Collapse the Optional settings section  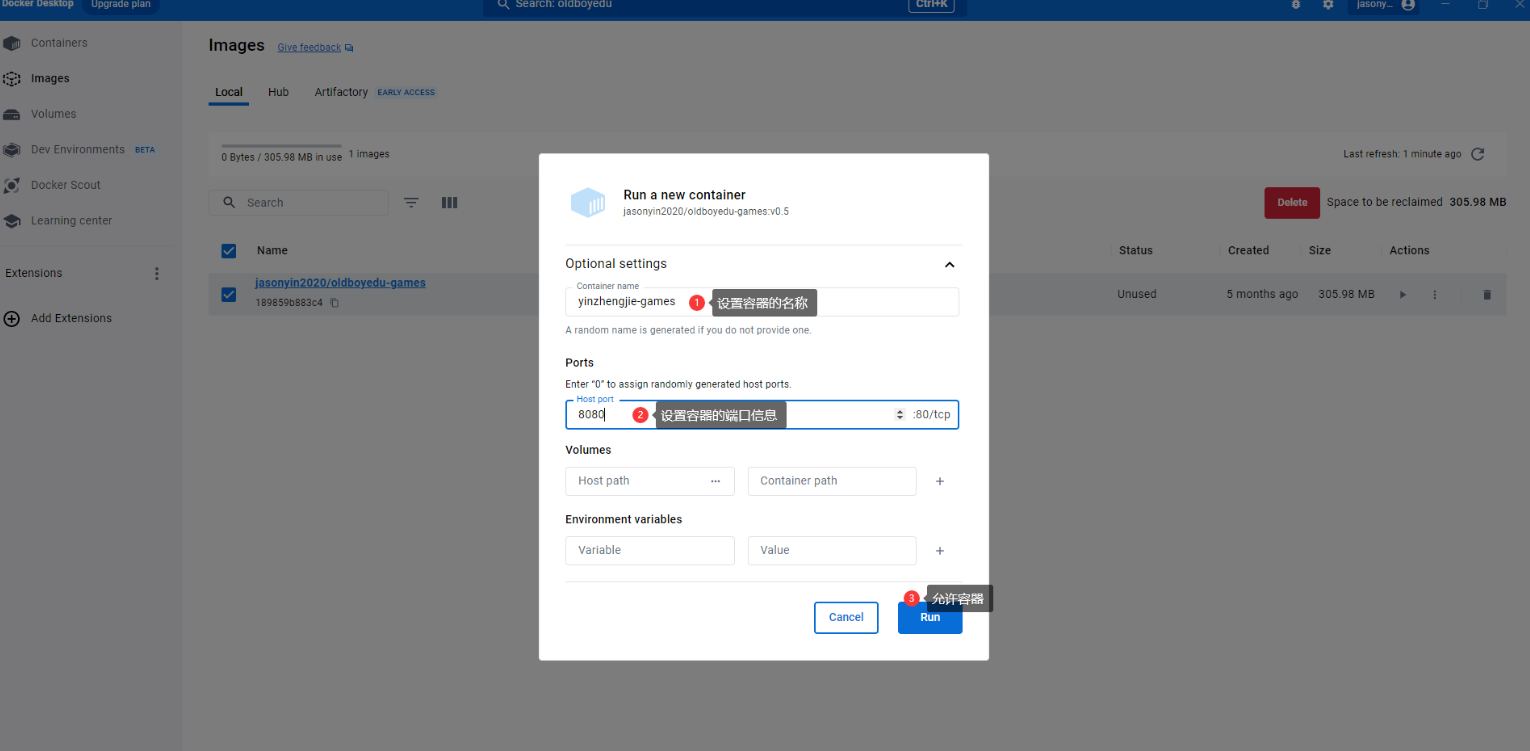950,265
